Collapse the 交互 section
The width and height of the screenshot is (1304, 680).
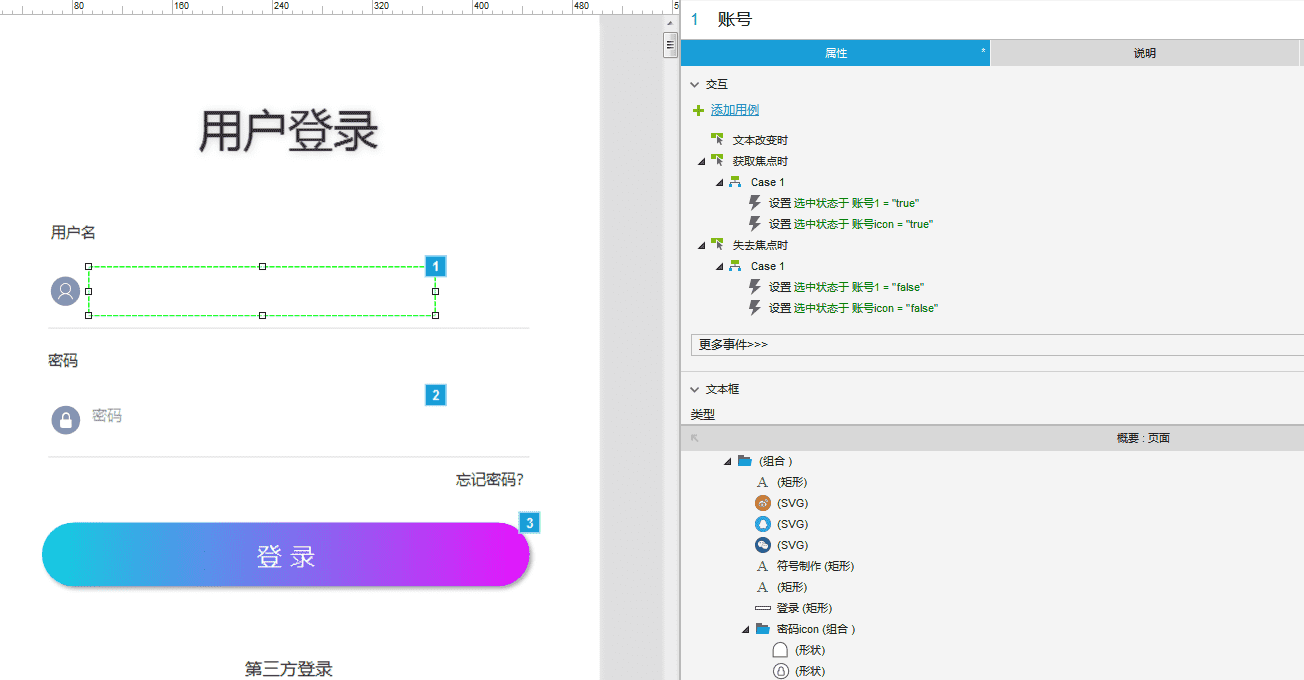[695, 85]
